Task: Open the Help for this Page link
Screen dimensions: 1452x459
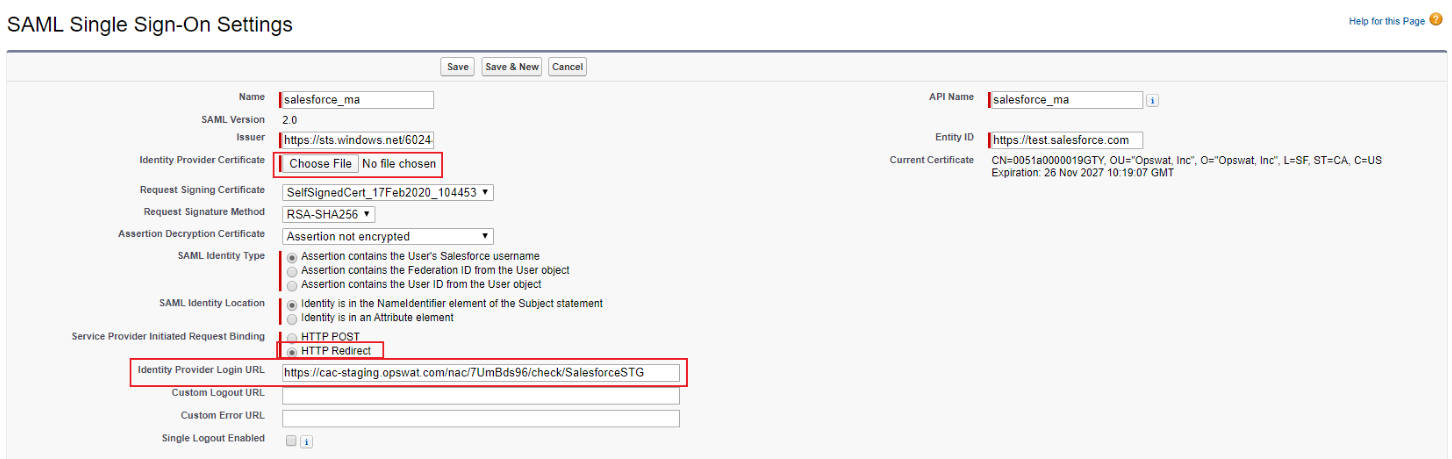Action: [1385, 21]
